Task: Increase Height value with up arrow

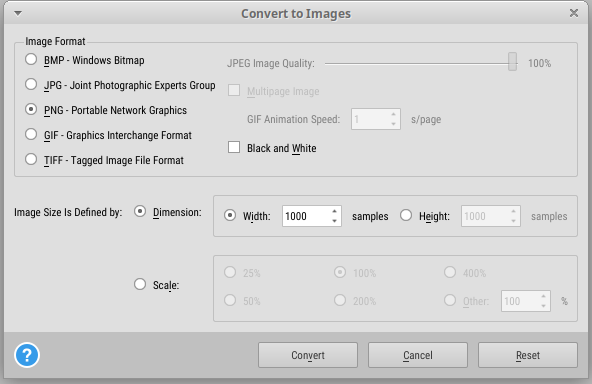Action: pos(513,211)
